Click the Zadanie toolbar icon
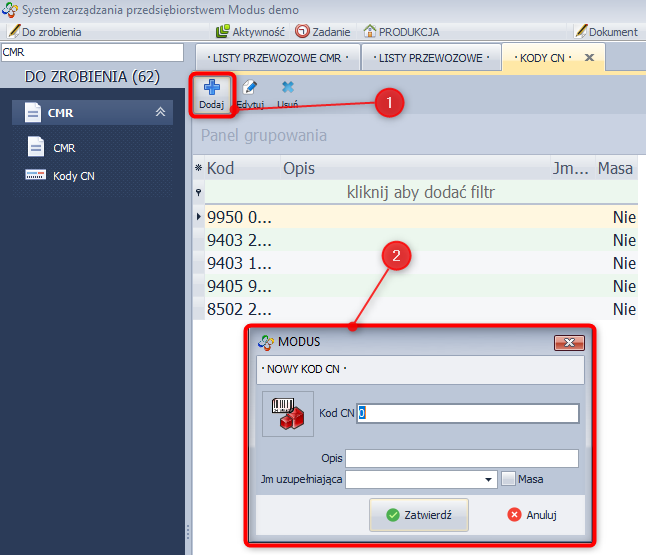The height and width of the screenshot is (555, 646). [x=302, y=31]
